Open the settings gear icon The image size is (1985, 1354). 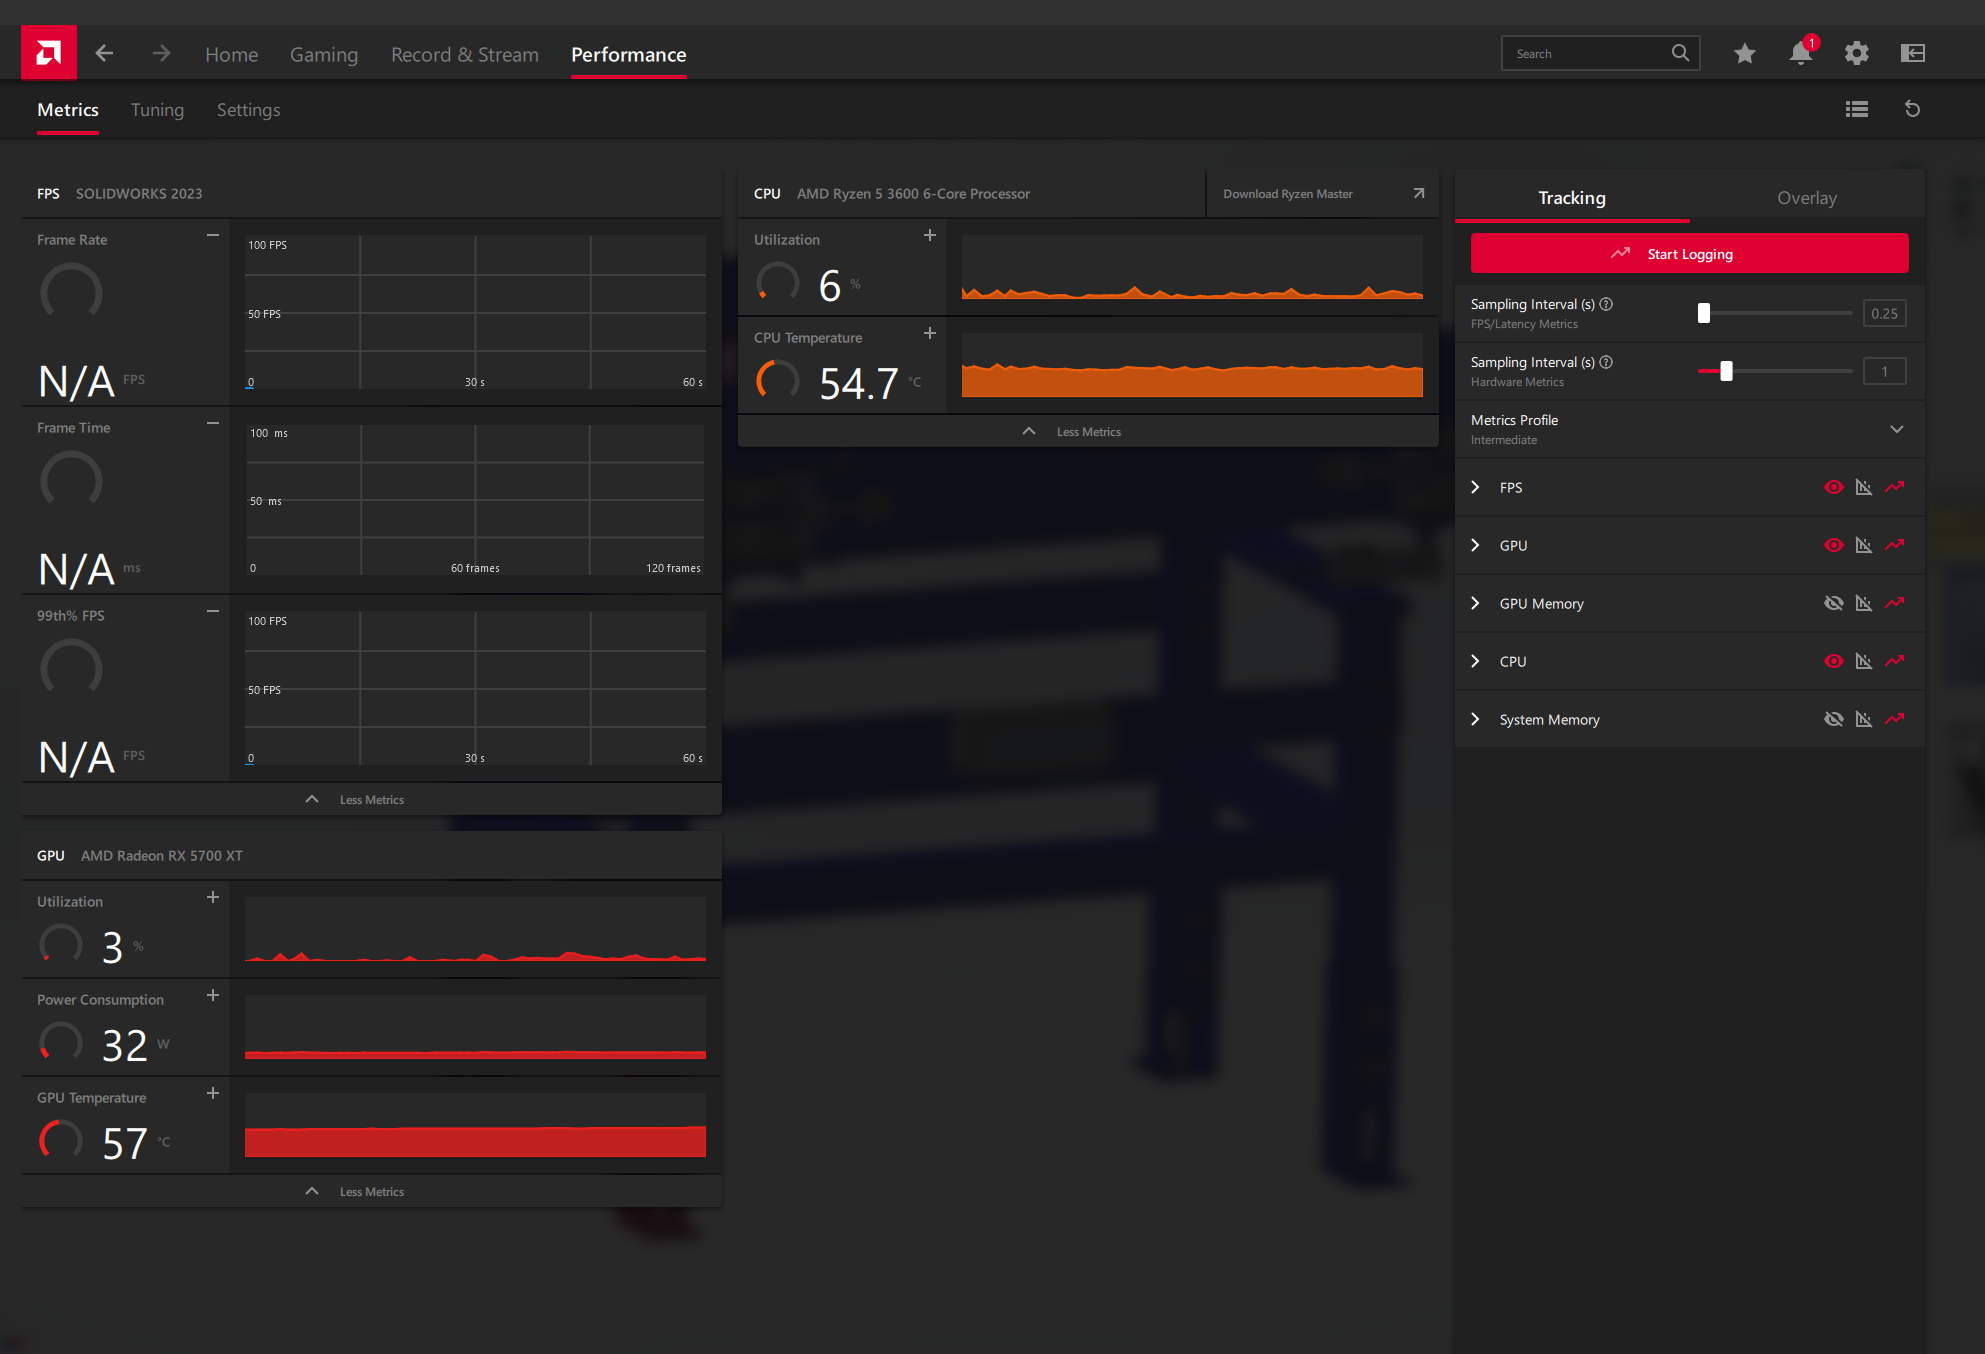(x=1856, y=53)
